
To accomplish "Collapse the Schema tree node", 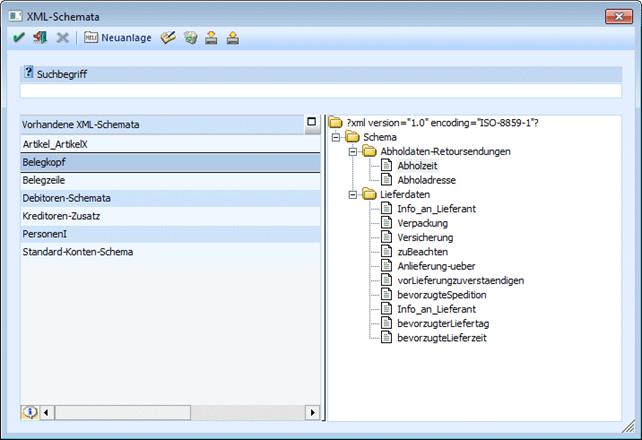I will [x=336, y=137].
